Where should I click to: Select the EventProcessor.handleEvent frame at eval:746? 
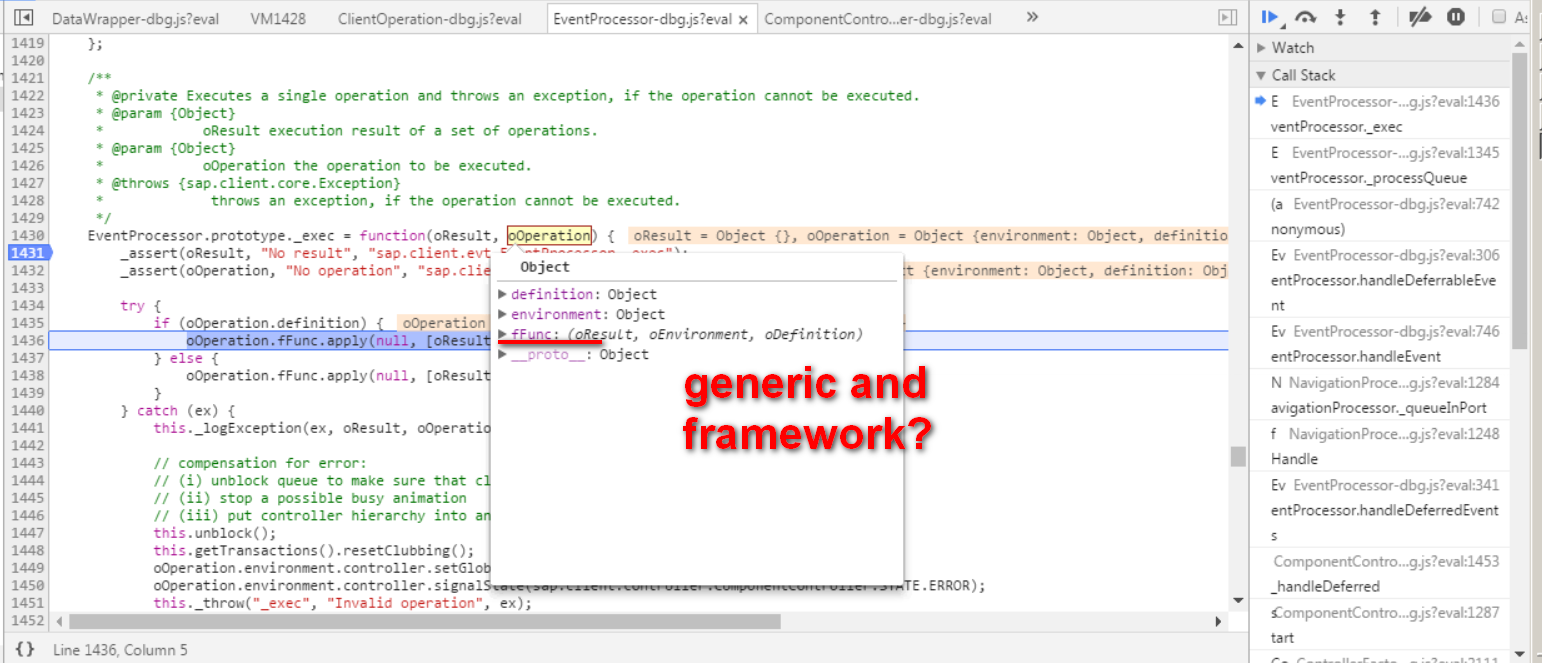[x=1379, y=344]
